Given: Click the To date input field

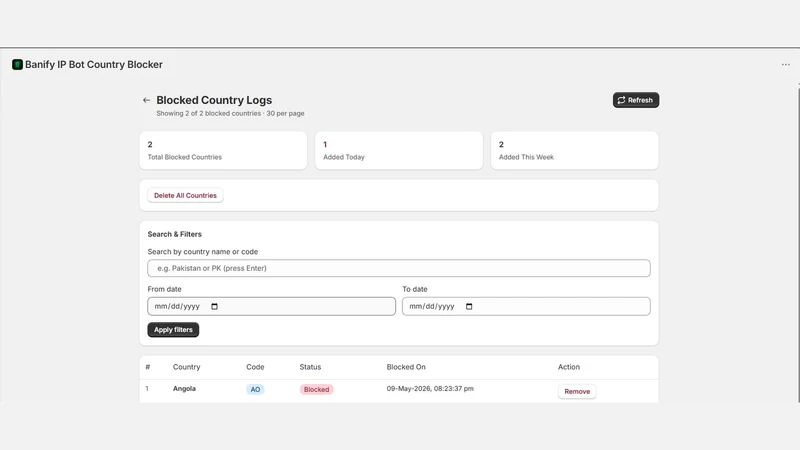Looking at the screenshot, I should tap(526, 306).
